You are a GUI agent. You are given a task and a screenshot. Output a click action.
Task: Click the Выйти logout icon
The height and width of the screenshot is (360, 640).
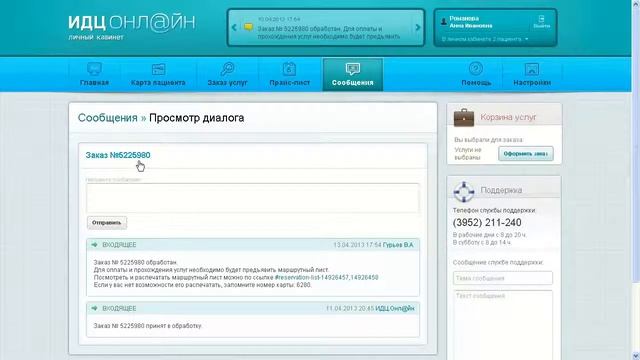pyautogui.click(x=542, y=19)
